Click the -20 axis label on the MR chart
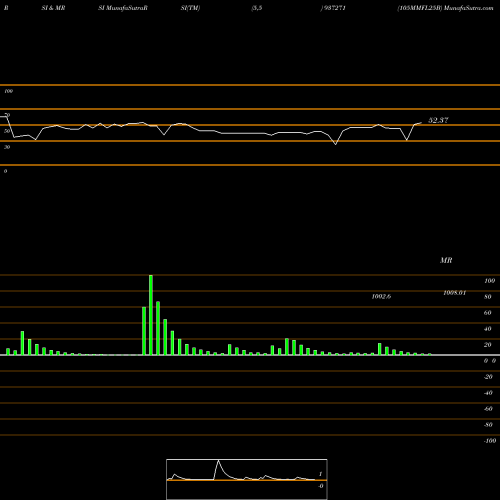The height and width of the screenshot is (500, 500). pos(488,377)
